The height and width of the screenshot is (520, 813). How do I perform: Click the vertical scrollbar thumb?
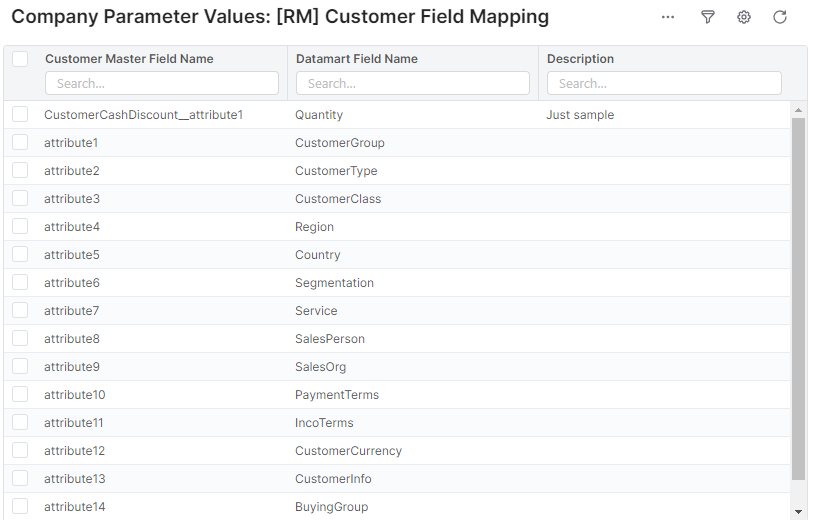(798, 300)
